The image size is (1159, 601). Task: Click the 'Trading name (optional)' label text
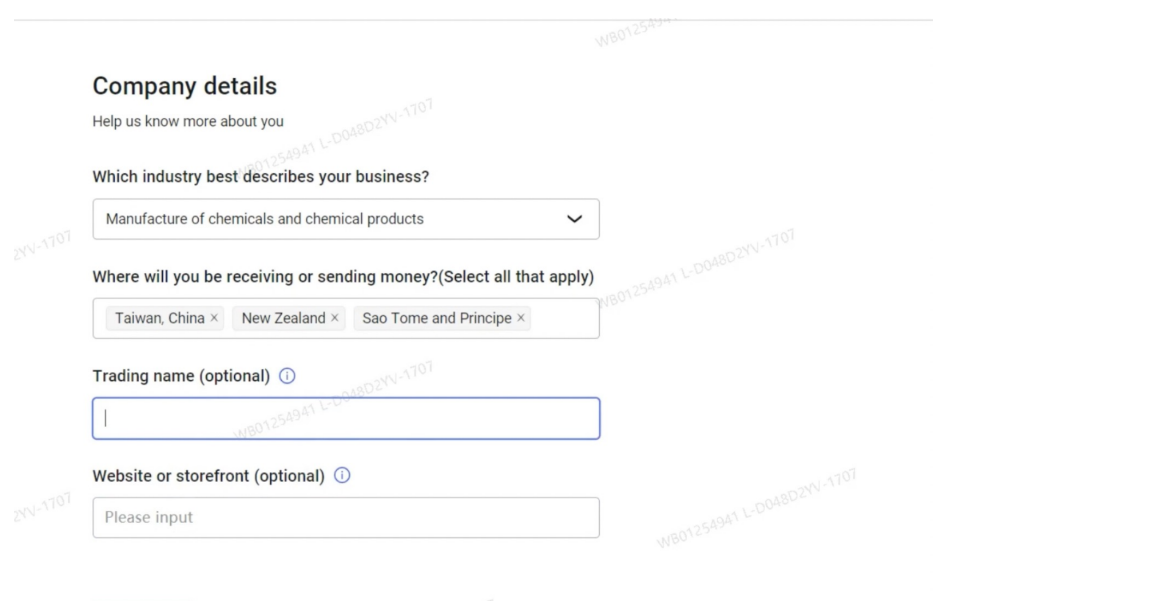click(x=181, y=376)
